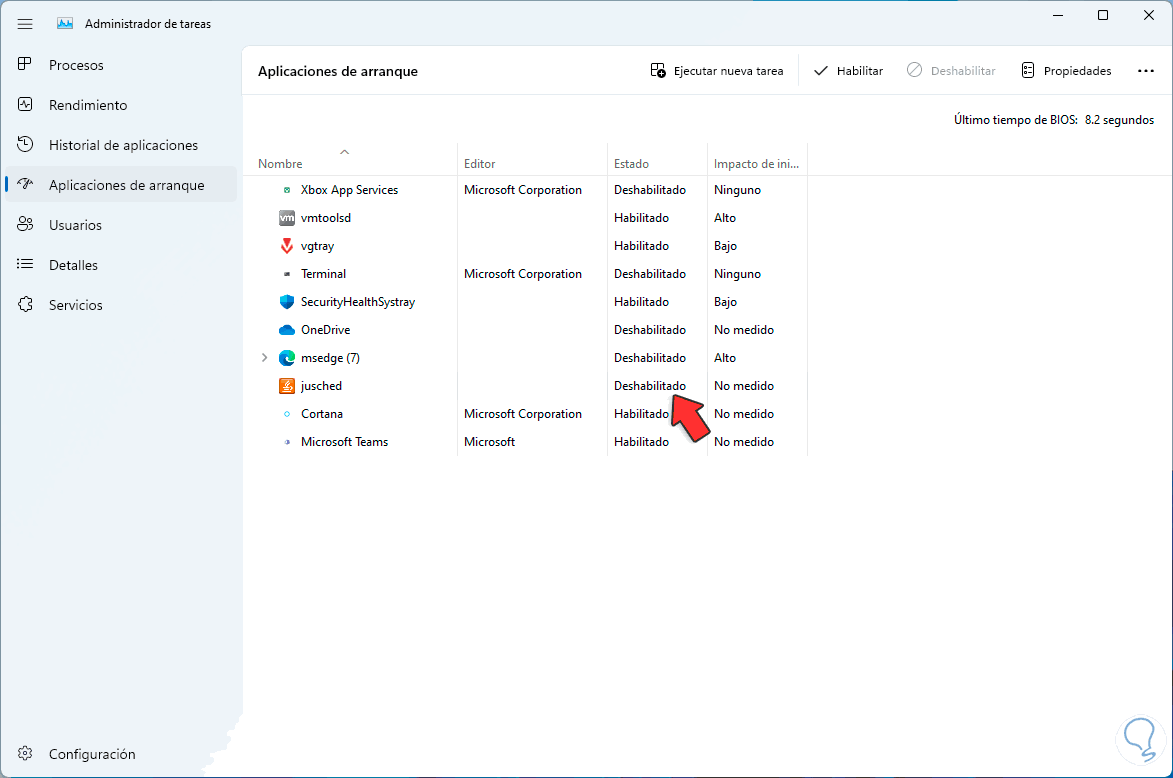Click Microsoft editor cell for Teams

coord(489,442)
